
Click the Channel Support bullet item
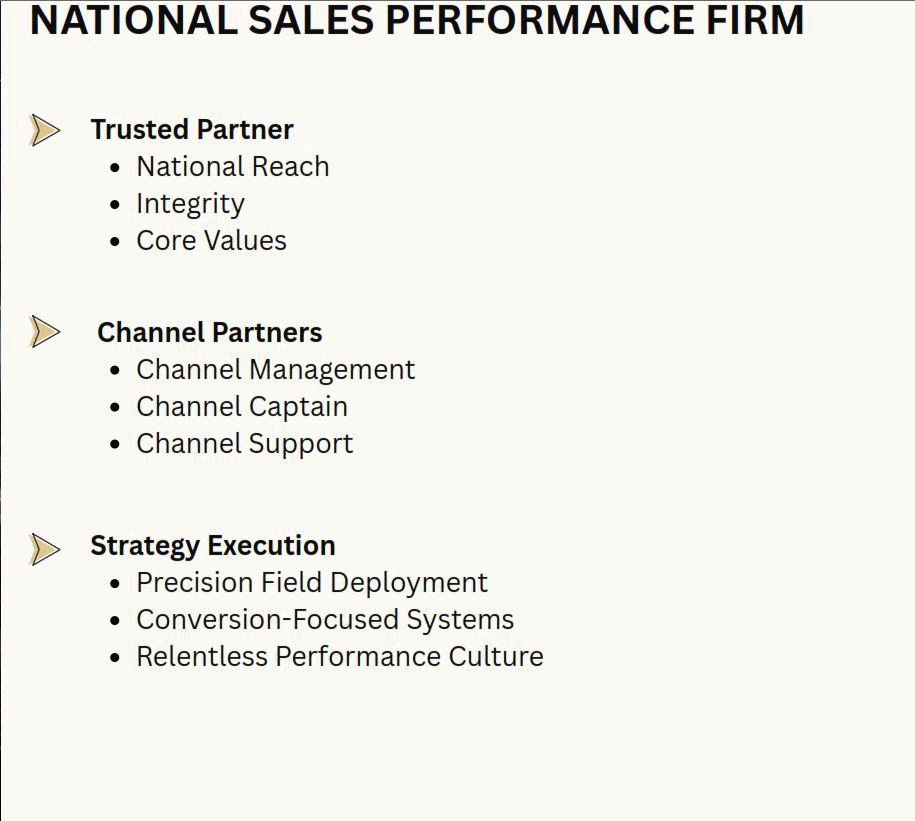pos(245,444)
